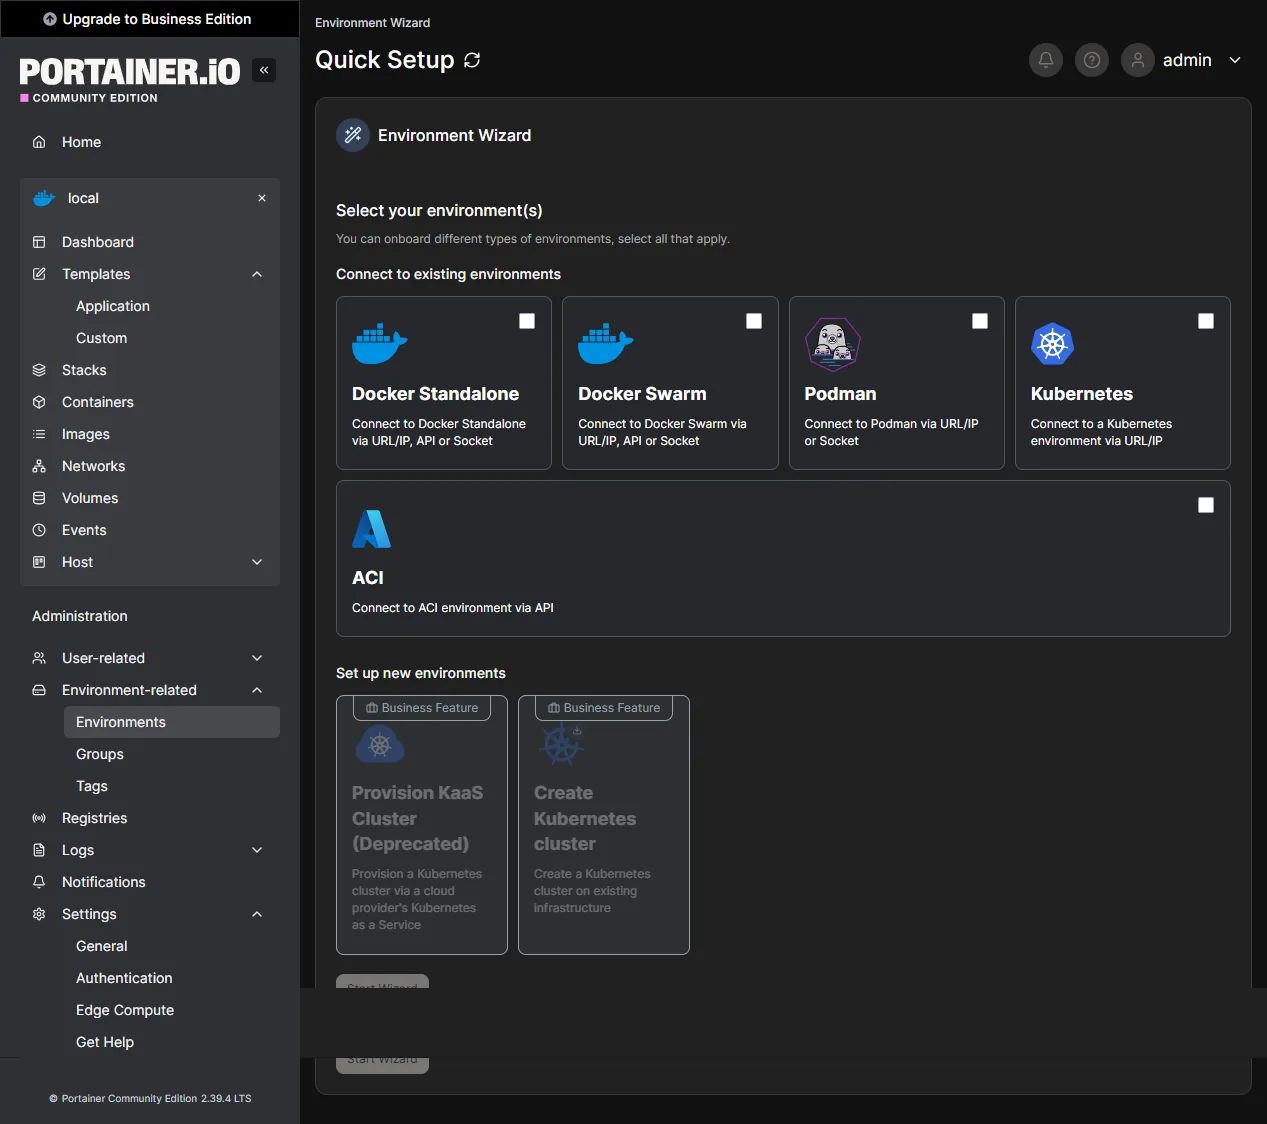Screen dimensions: 1267x1124
Task: Click the Home house icon in sidebar
Action: pyautogui.click(x=39, y=142)
